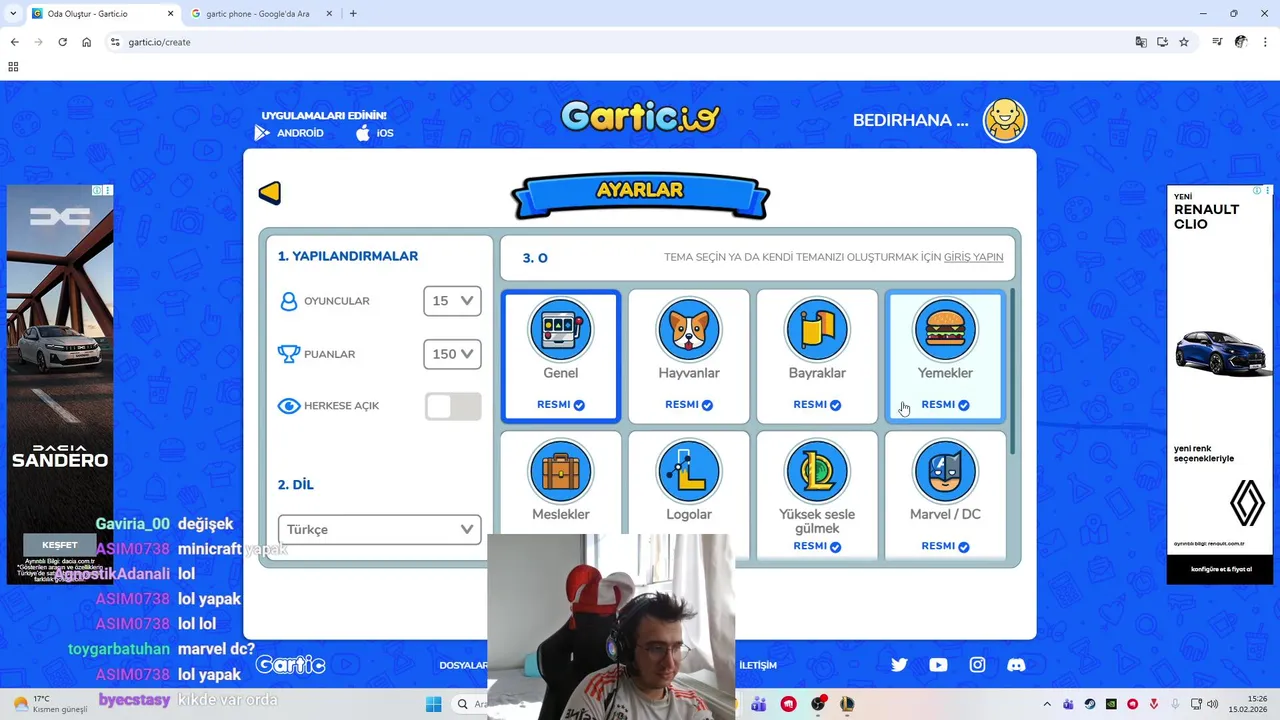Select the BEDIRHANA username text
This screenshot has height=720, width=1280.
point(910,120)
